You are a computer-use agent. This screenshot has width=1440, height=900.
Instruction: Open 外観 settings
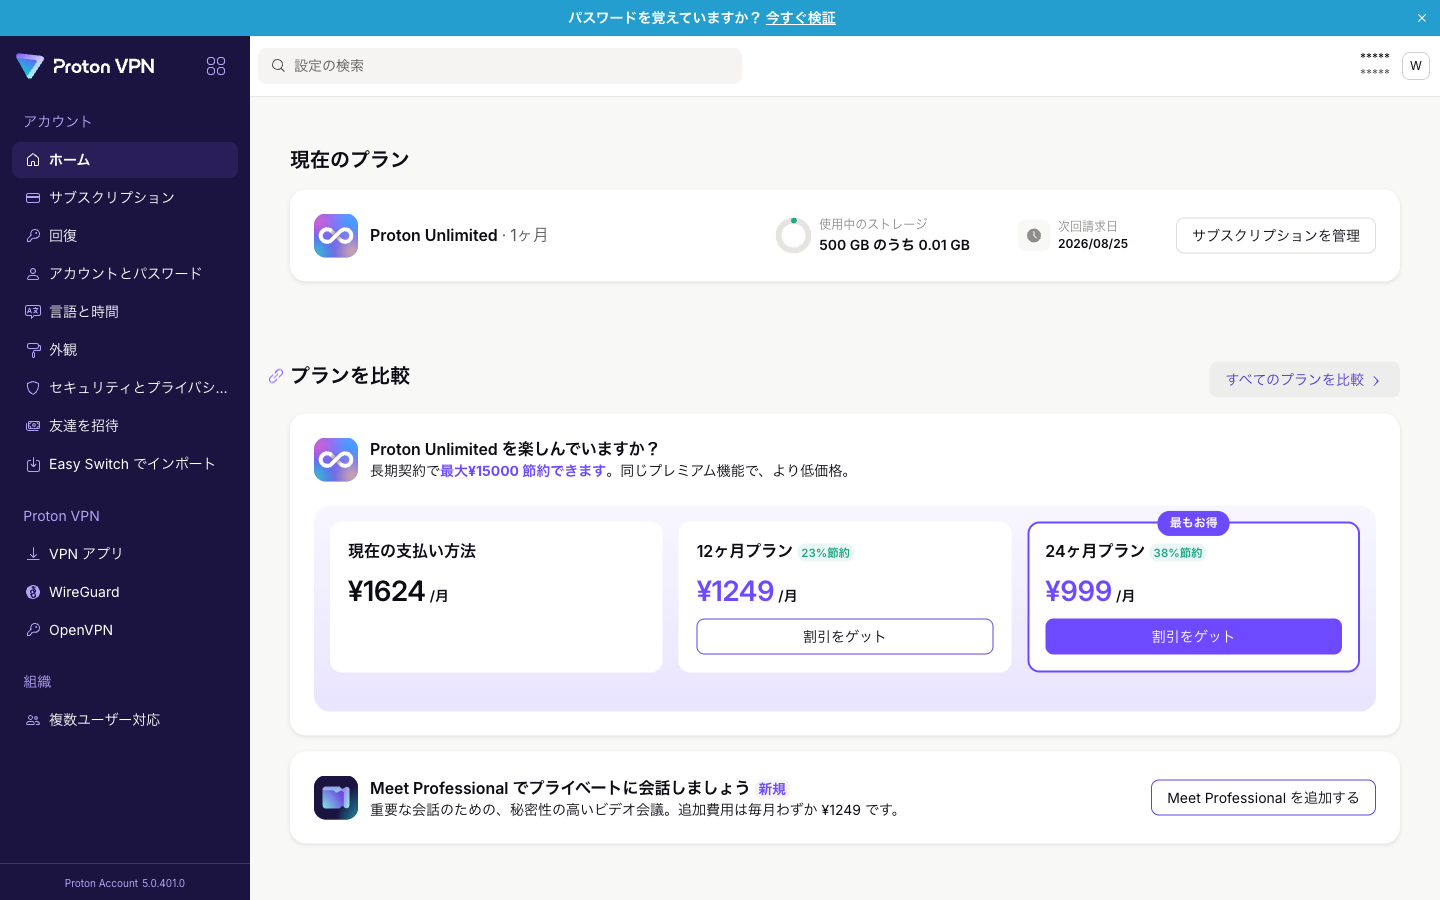pos(125,350)
